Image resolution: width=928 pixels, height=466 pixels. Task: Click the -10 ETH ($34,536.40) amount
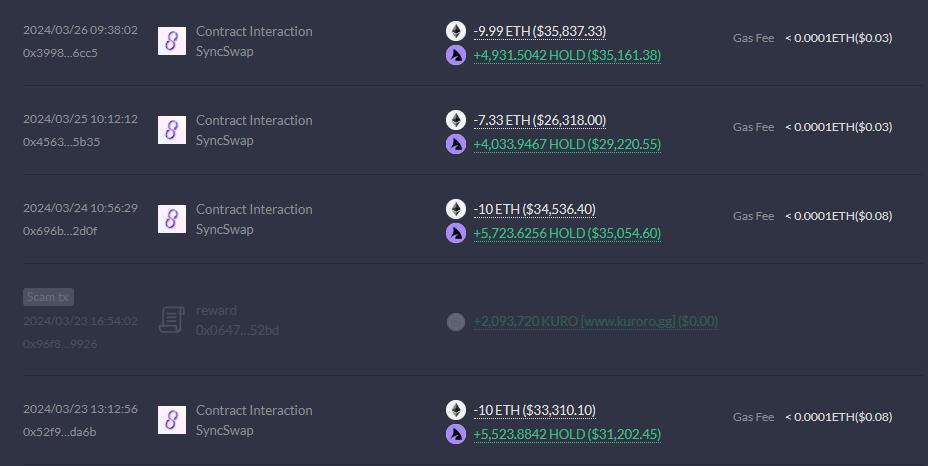coord(534,209)
